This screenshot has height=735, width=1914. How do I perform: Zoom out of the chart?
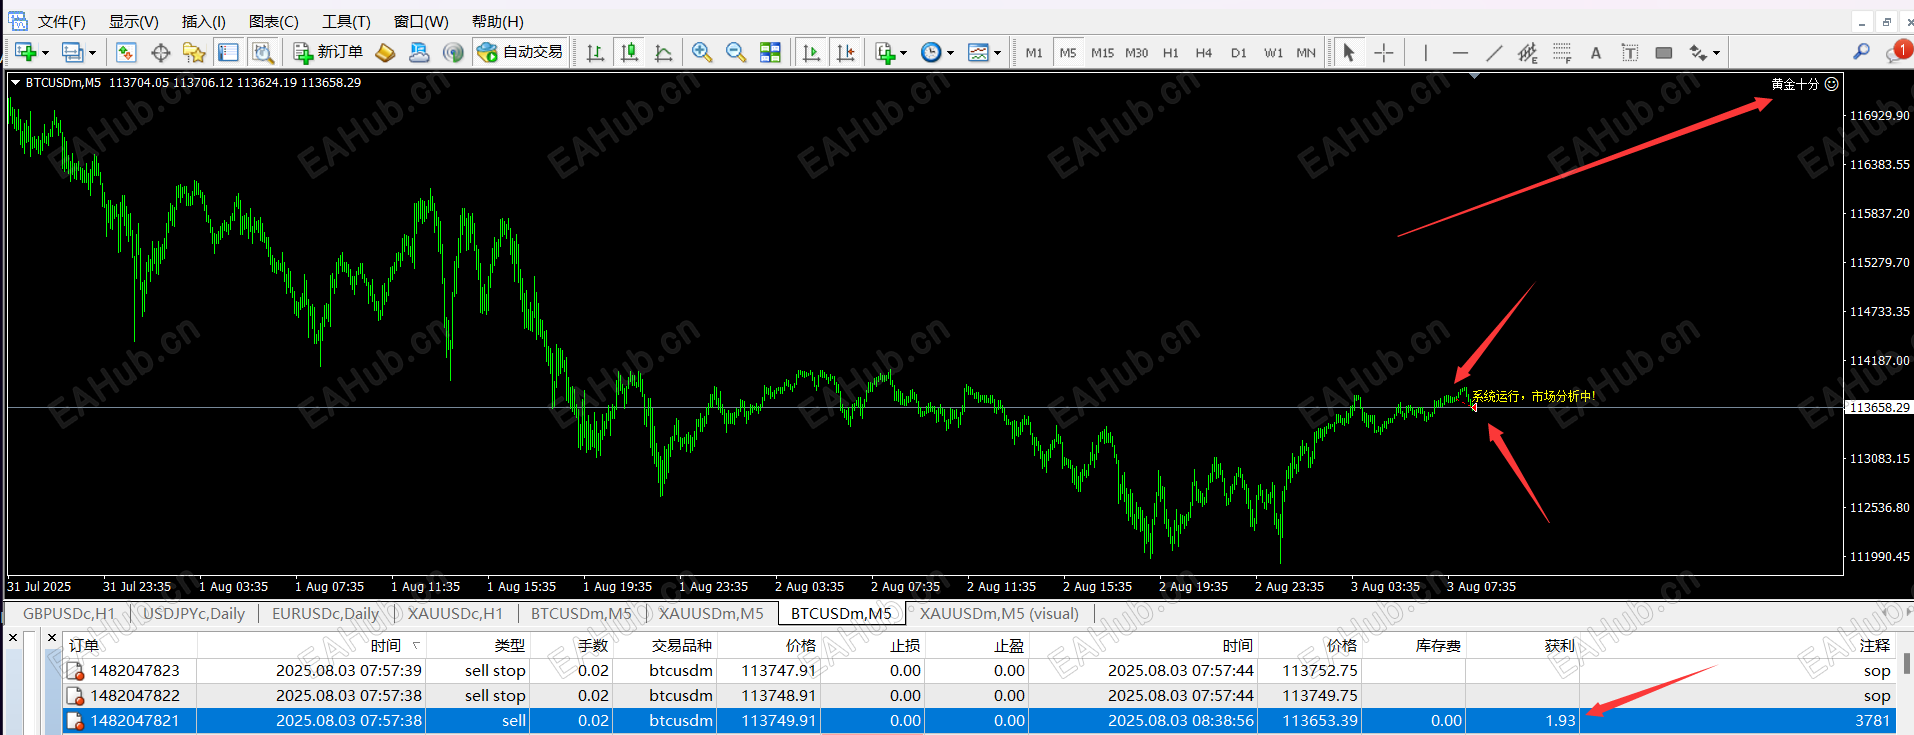pyautogui.click(x=736, y=52)
